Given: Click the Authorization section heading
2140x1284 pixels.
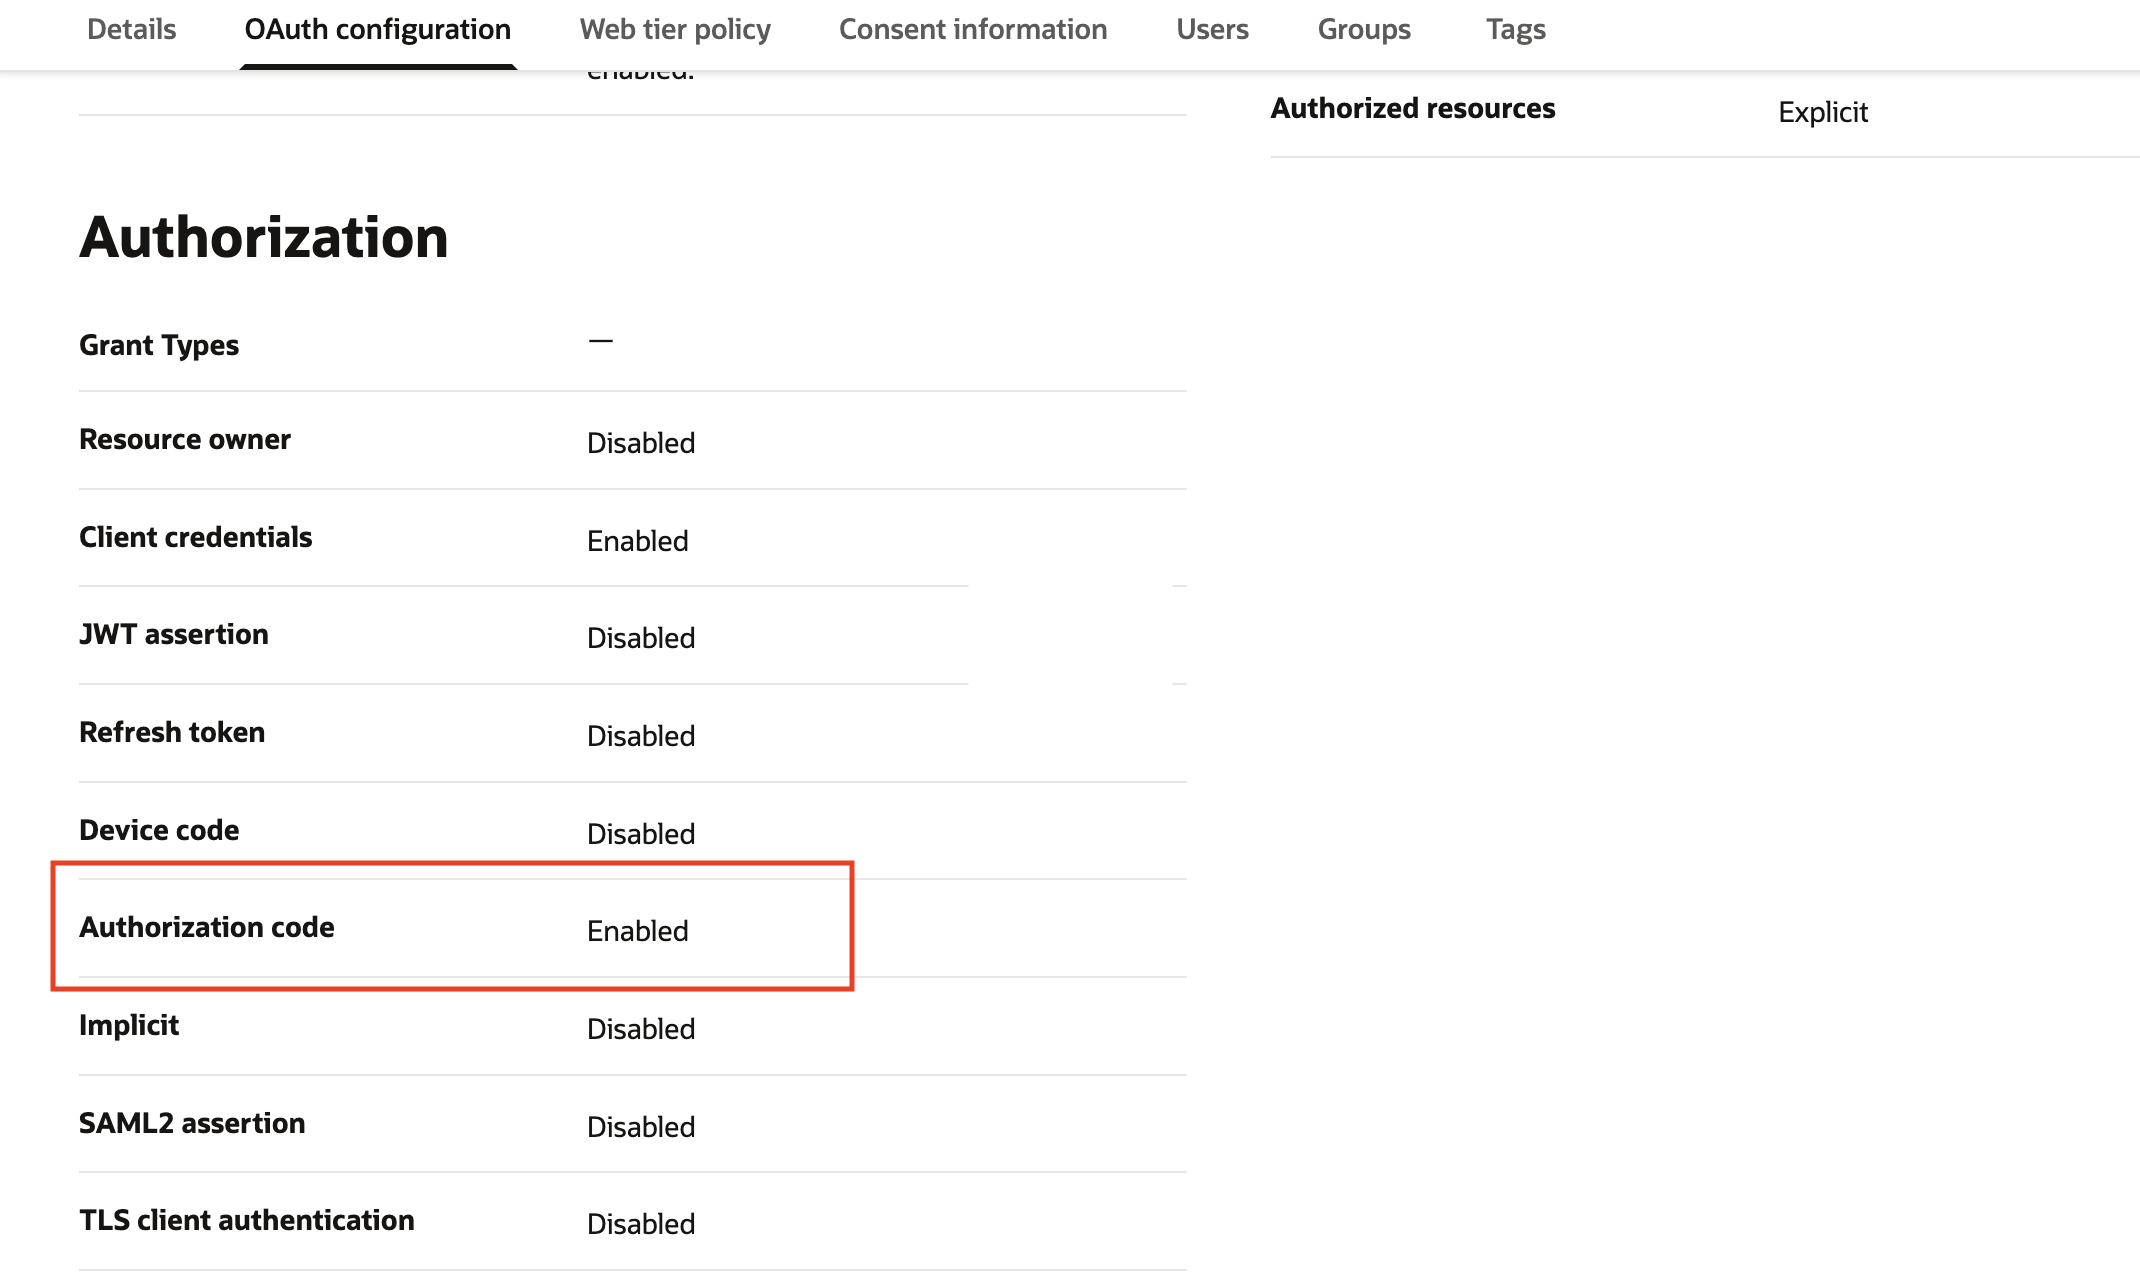Looking at the screenshot, I should (x=264, y=237).
